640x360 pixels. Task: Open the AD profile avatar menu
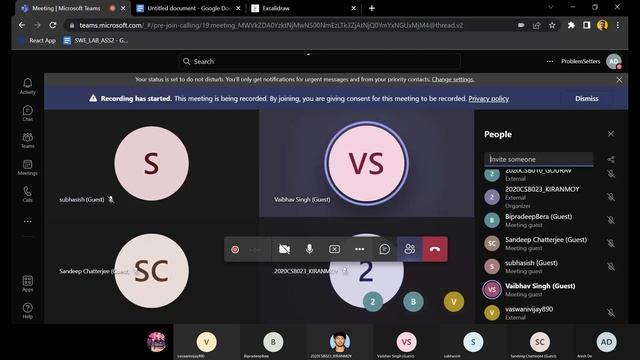tap(613, 61)
